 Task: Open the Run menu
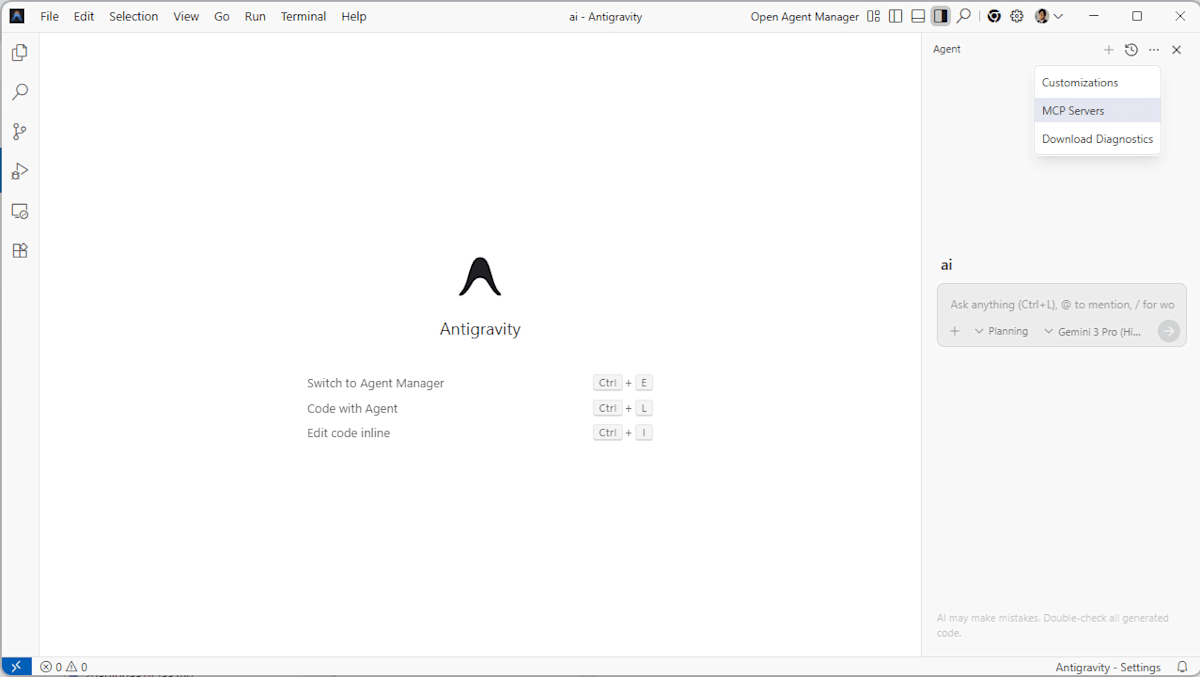(255, 16)
